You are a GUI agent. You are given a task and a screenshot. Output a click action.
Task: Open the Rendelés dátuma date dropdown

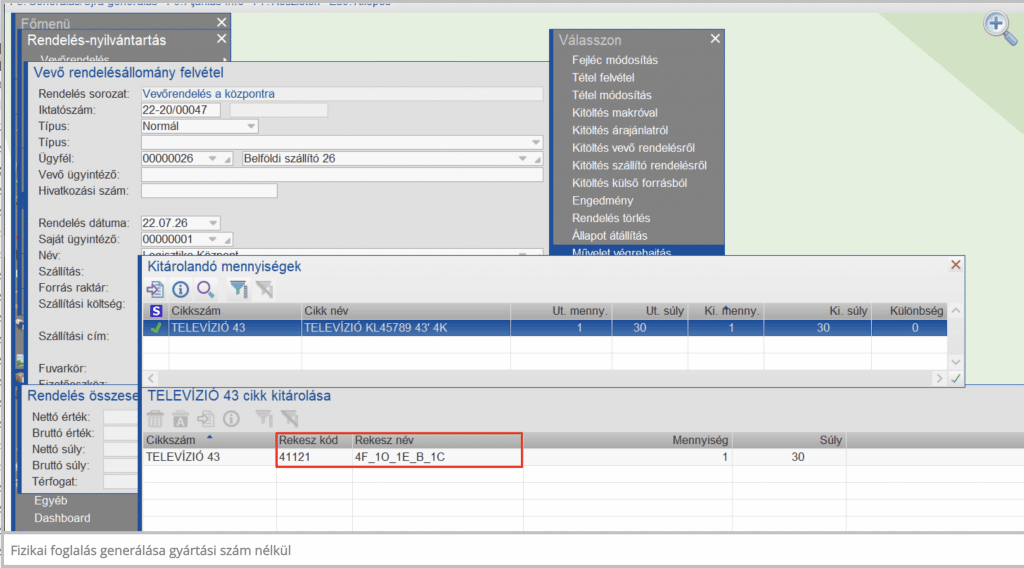213,223
